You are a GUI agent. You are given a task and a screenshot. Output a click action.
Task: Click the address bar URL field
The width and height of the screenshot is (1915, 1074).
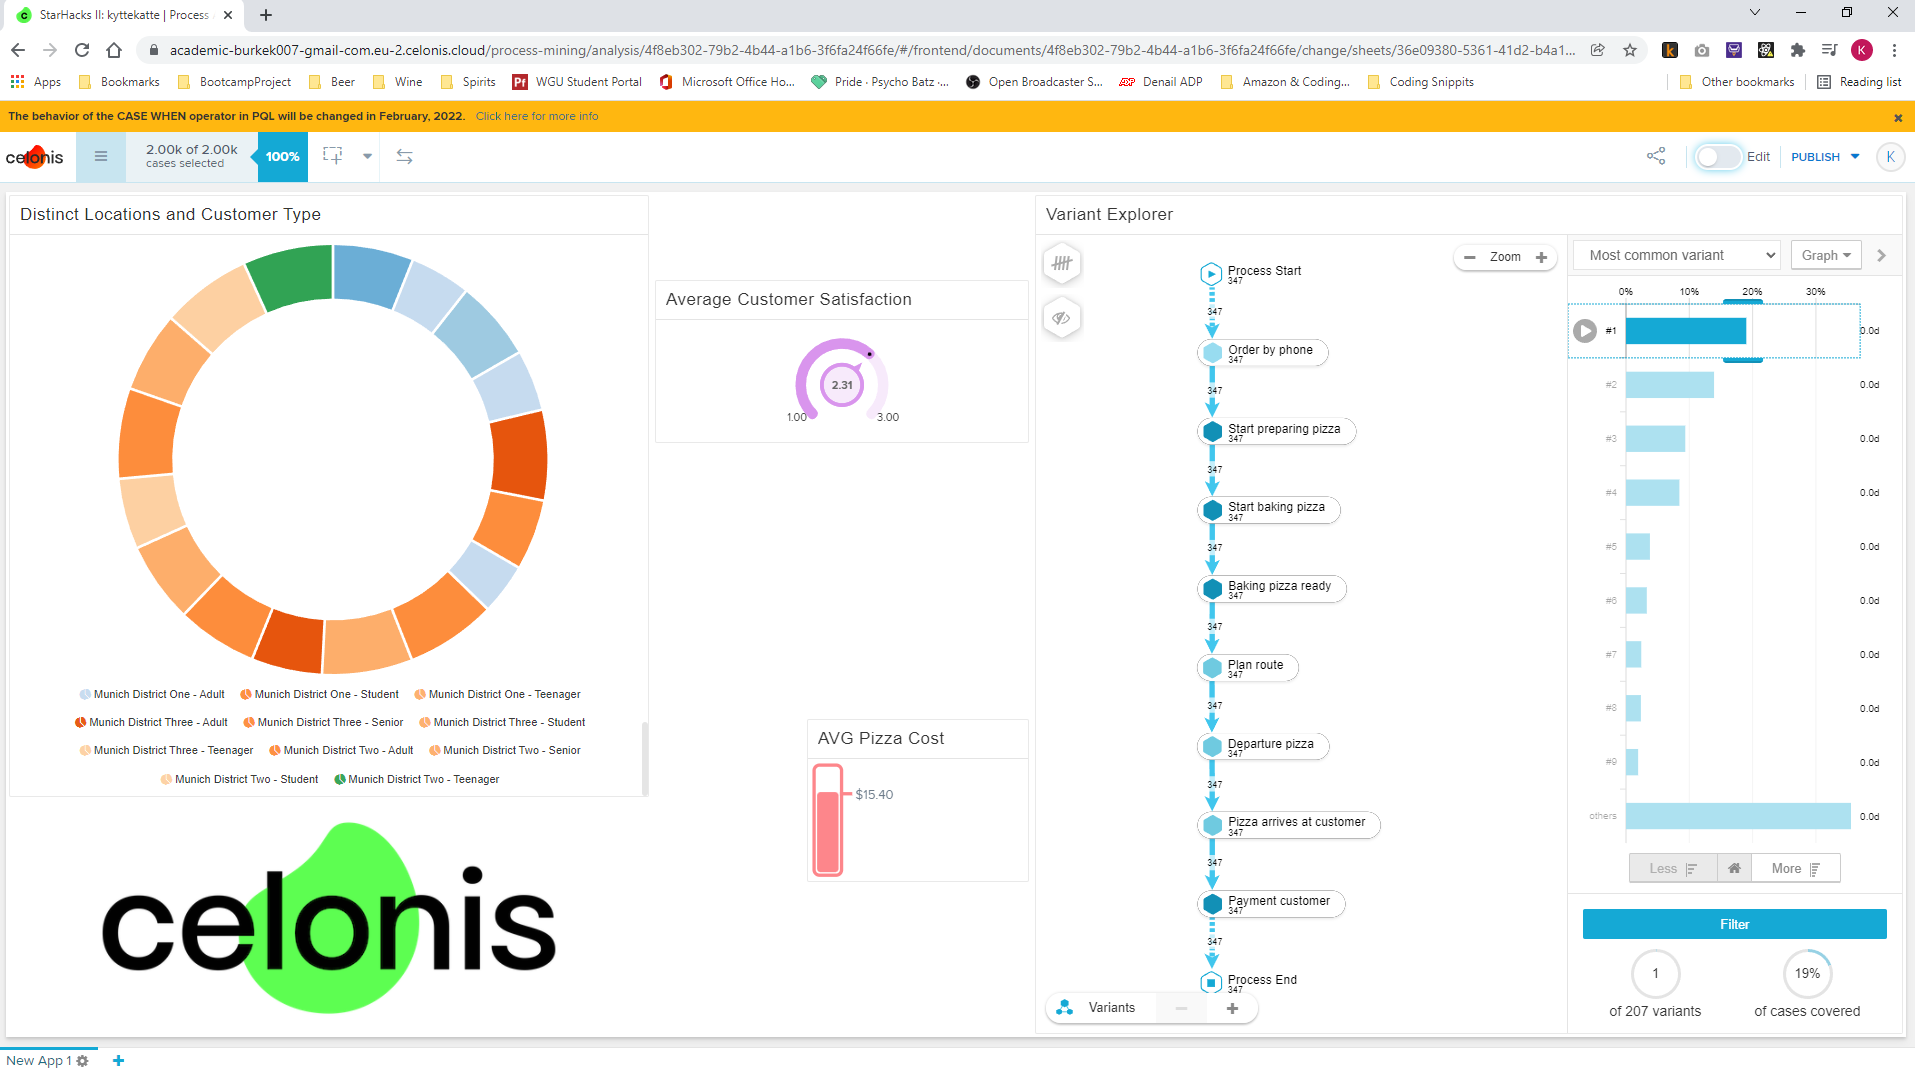click(x=872, y=50)
